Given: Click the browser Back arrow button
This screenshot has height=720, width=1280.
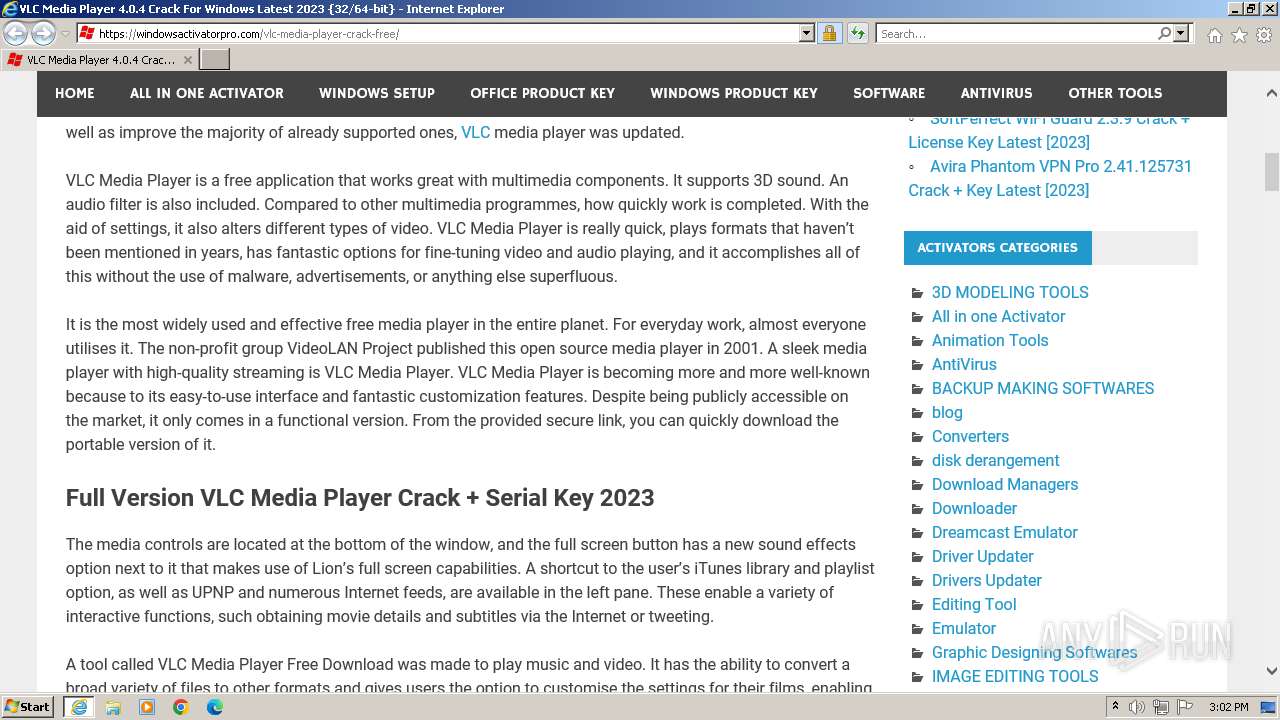Looking at the screenshot, I should (16, 34).
